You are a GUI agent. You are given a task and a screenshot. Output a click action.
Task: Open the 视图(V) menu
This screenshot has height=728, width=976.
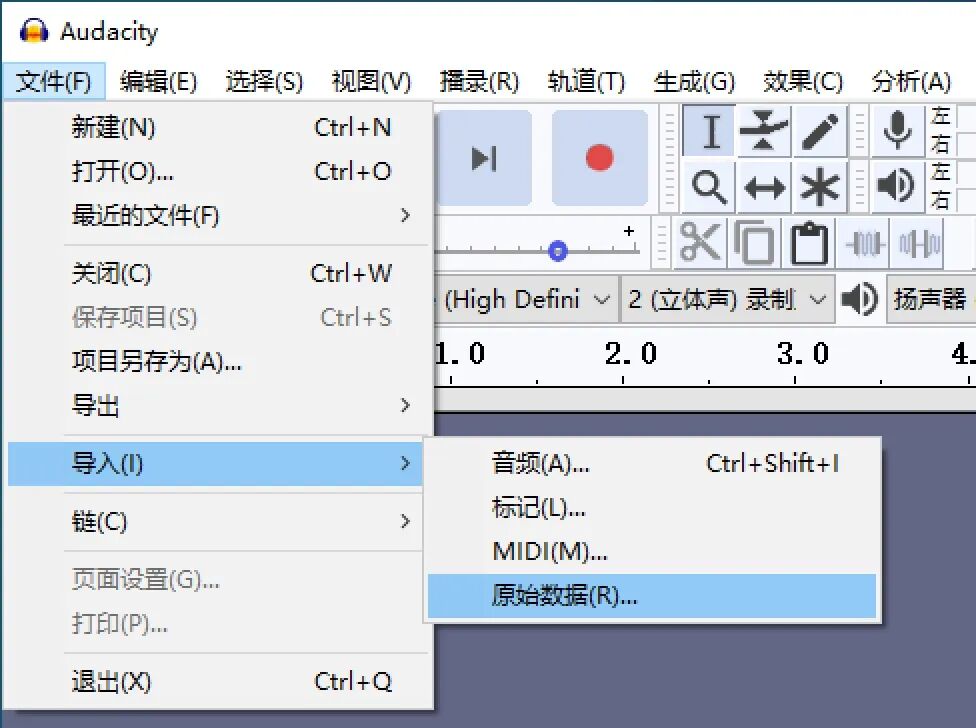tap(371, 82)
